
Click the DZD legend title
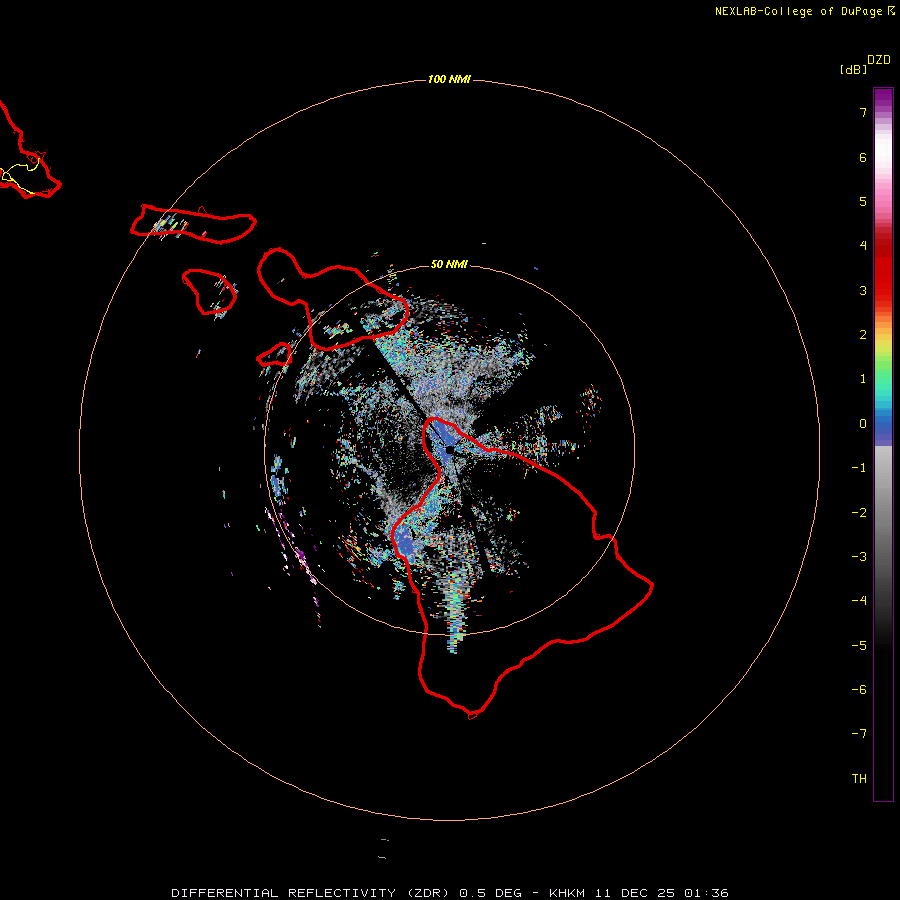pyautogui.click(x=879, y=60)
